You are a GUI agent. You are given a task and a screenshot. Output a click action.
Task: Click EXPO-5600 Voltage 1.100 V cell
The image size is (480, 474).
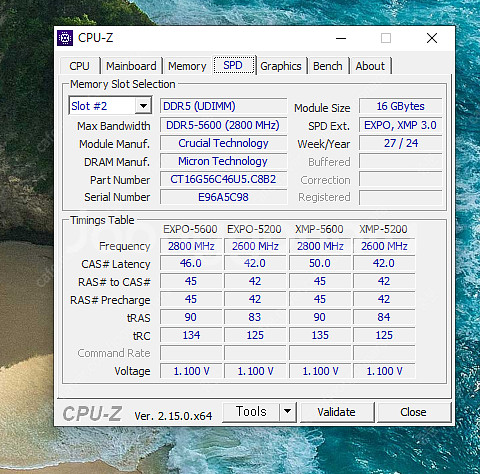point(191,371)
